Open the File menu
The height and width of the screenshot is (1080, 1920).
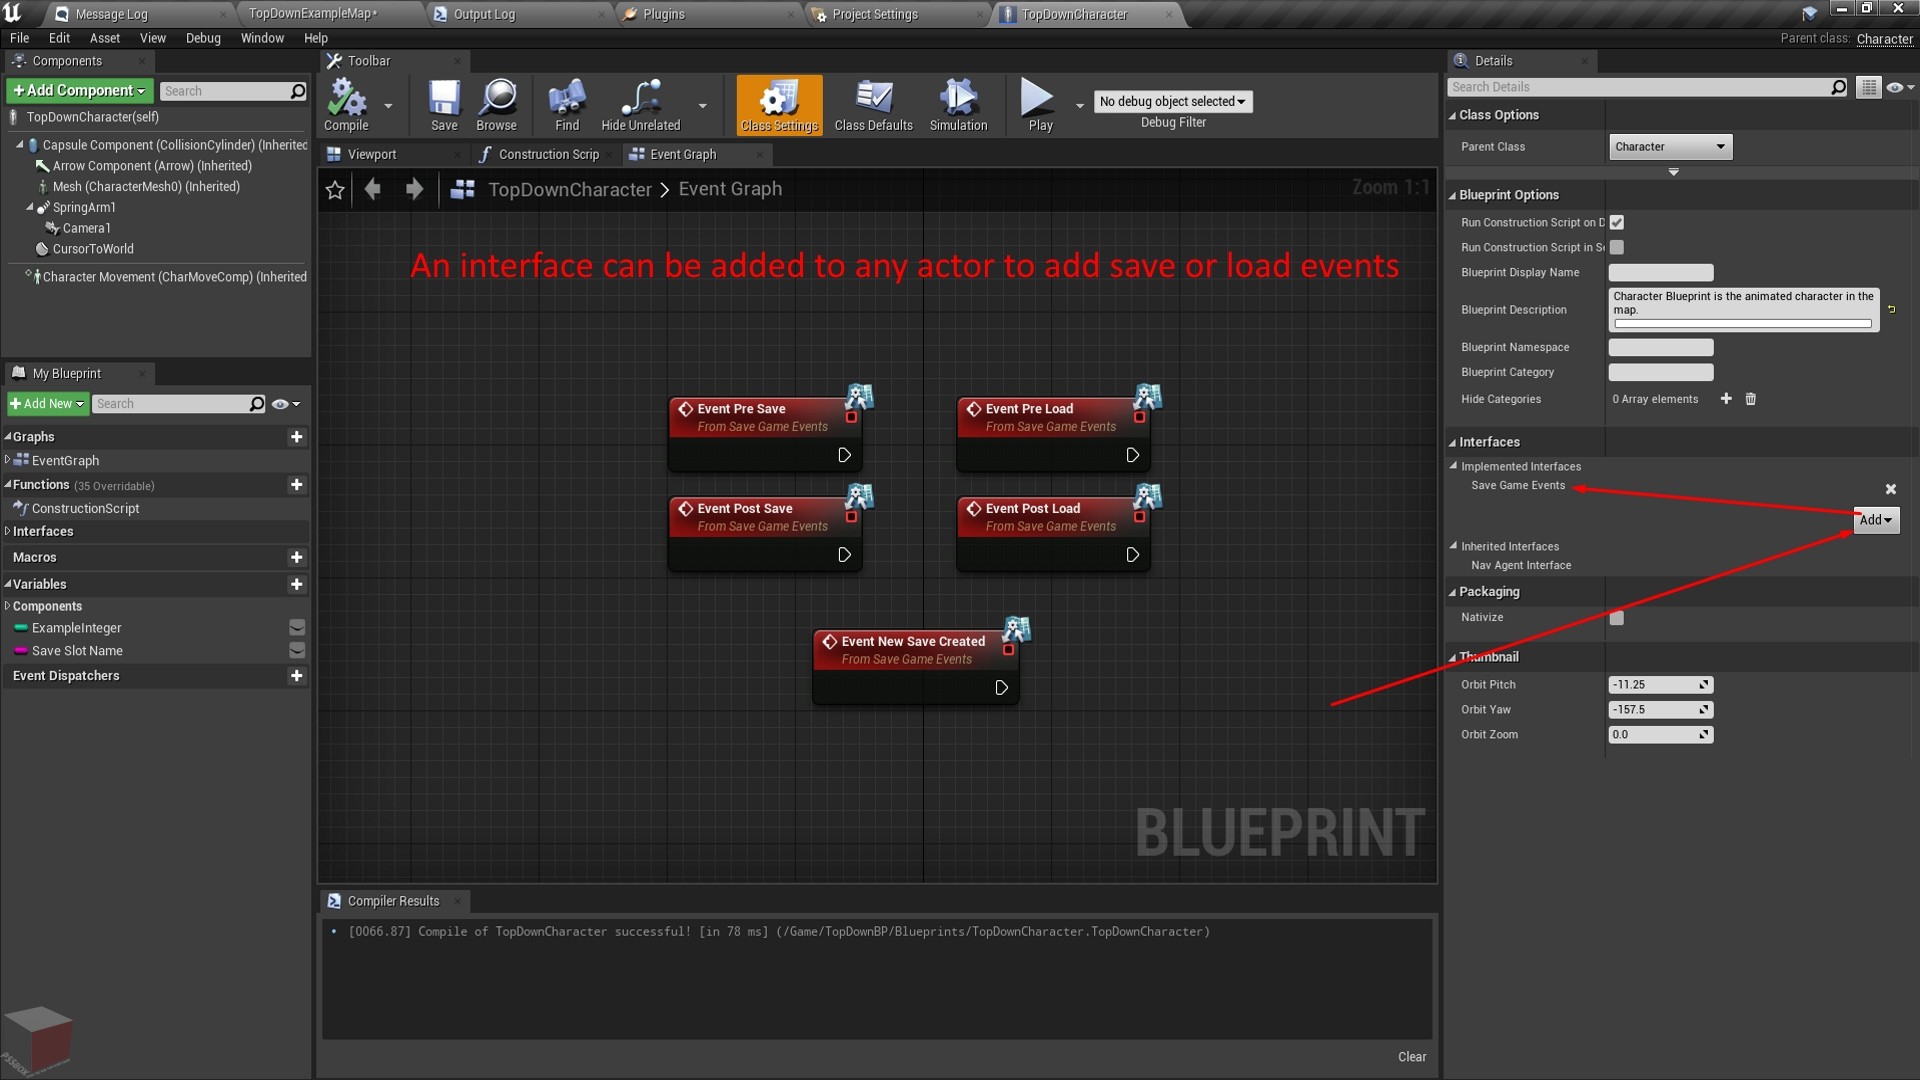20,38
